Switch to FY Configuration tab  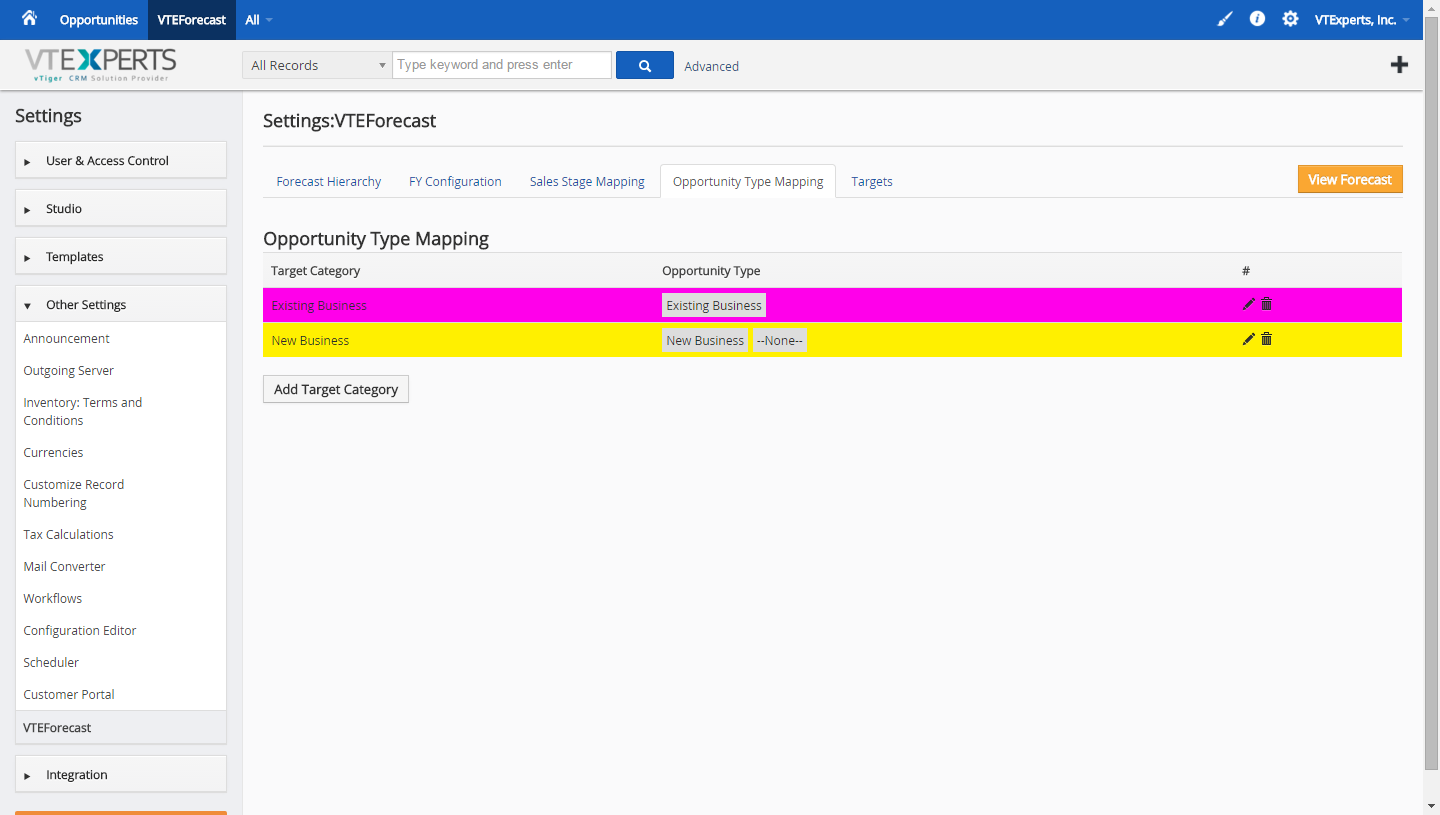(x=455, y=181)
